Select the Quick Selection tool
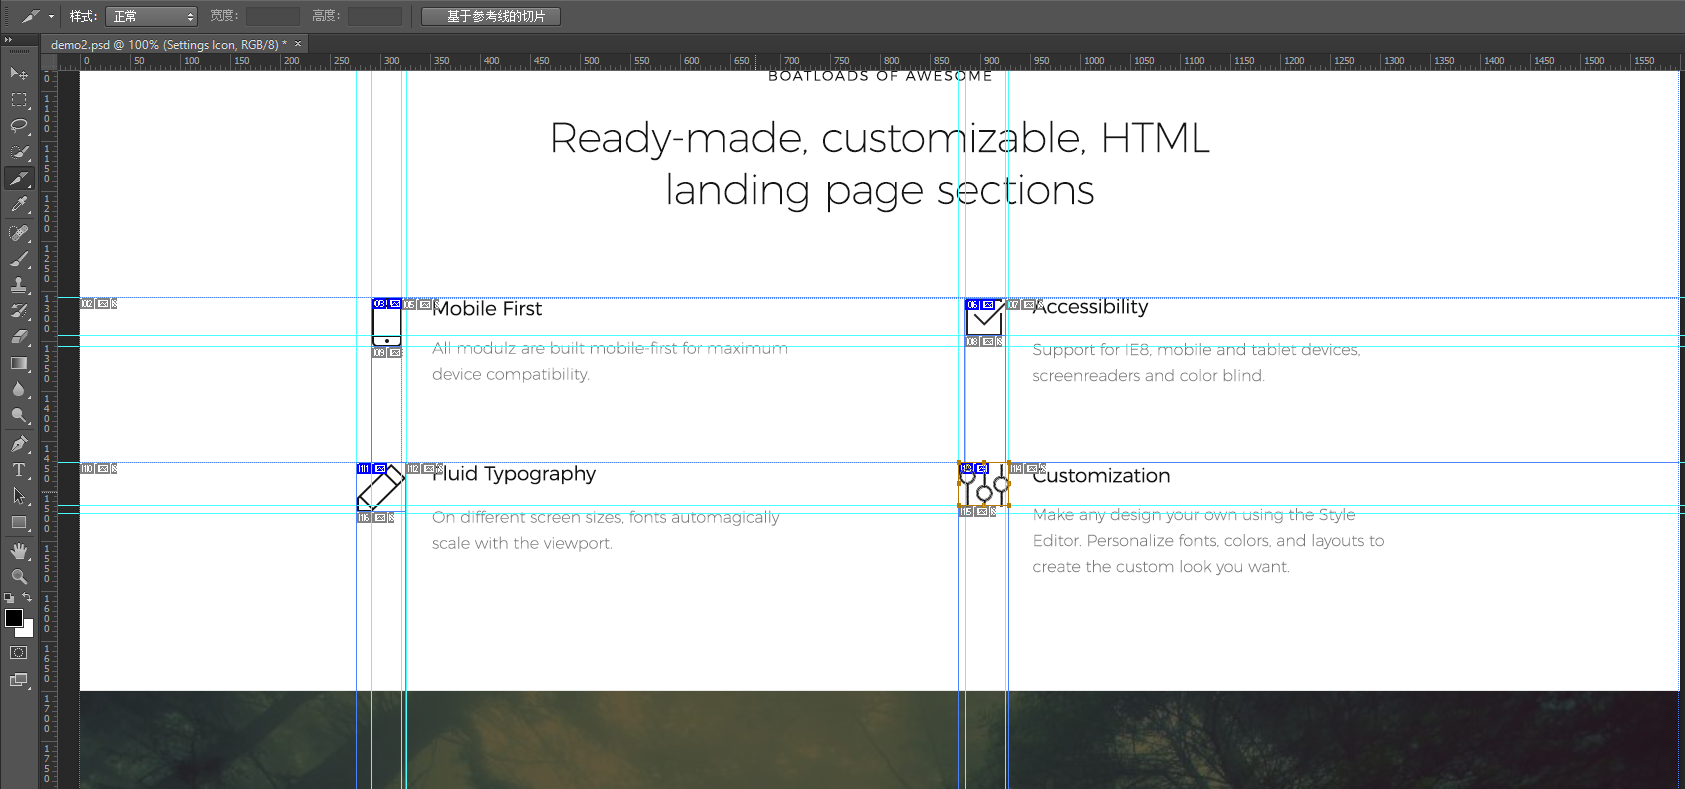This screenshot has height=789, width=1685. pyautogui.click(x=19, y=152)
